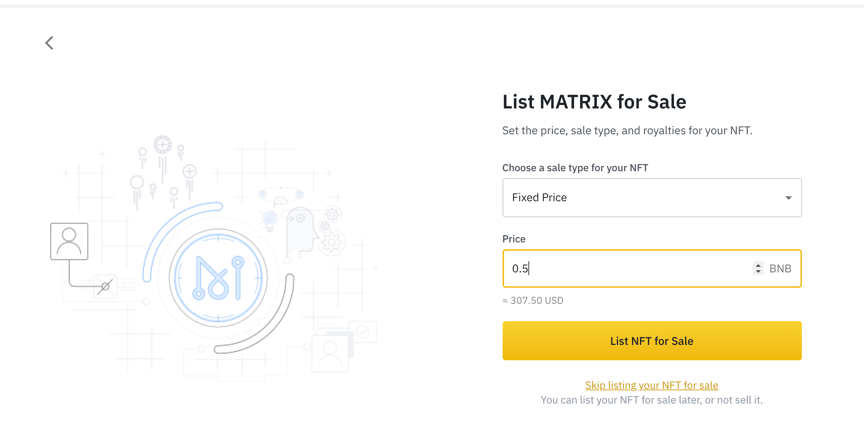This screenshot has height=437, width=864.
Task: Click the MATRIX logo coin illustration
Action: [x=218, y=278]
